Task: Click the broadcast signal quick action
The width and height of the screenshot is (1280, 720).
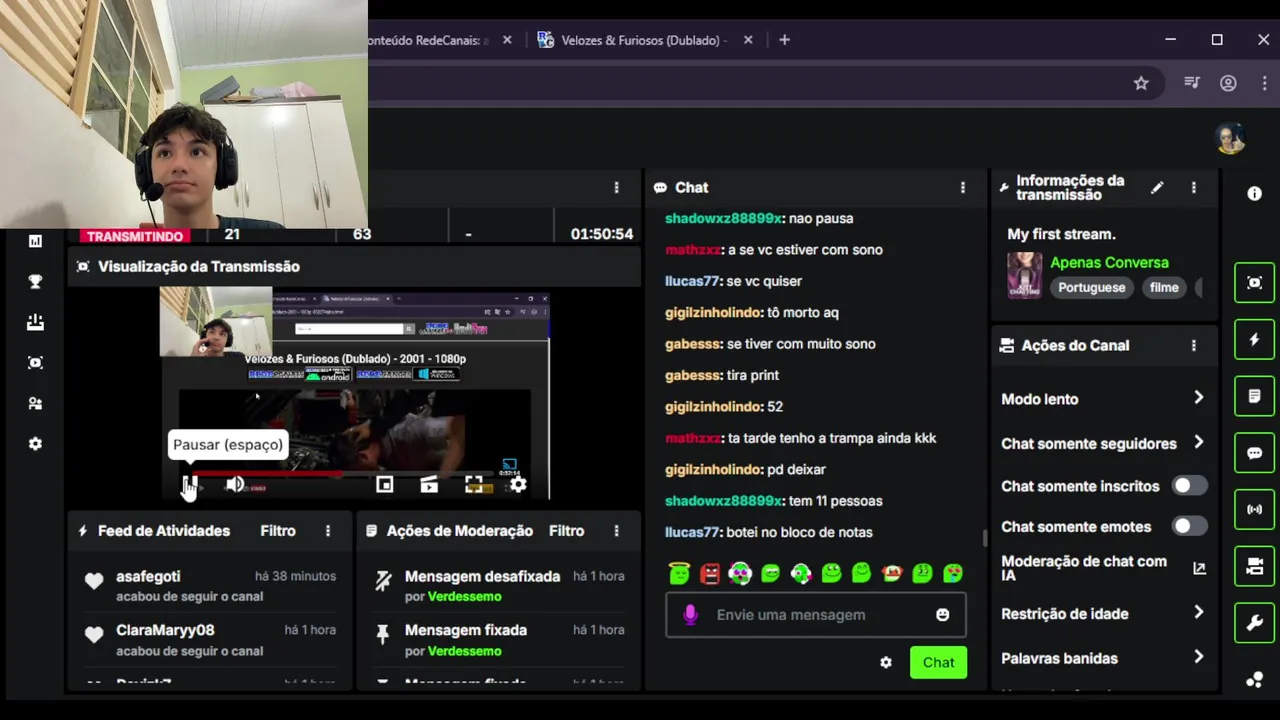Action: [1254, 510]
